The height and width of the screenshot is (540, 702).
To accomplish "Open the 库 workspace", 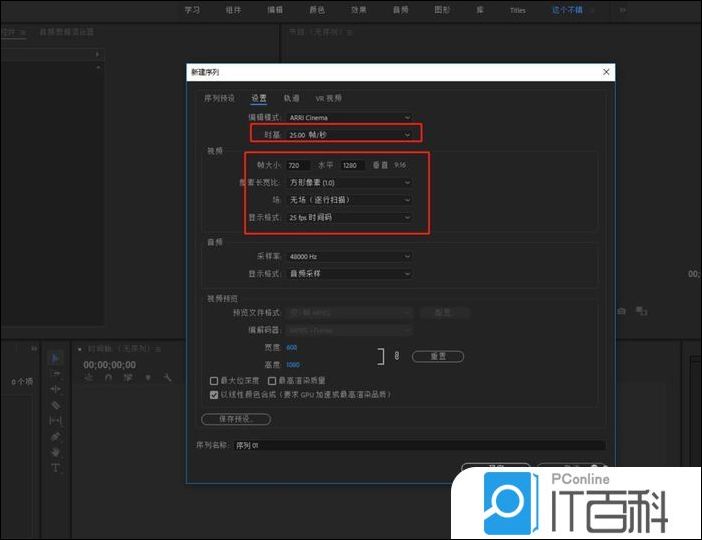I will 480,10.
